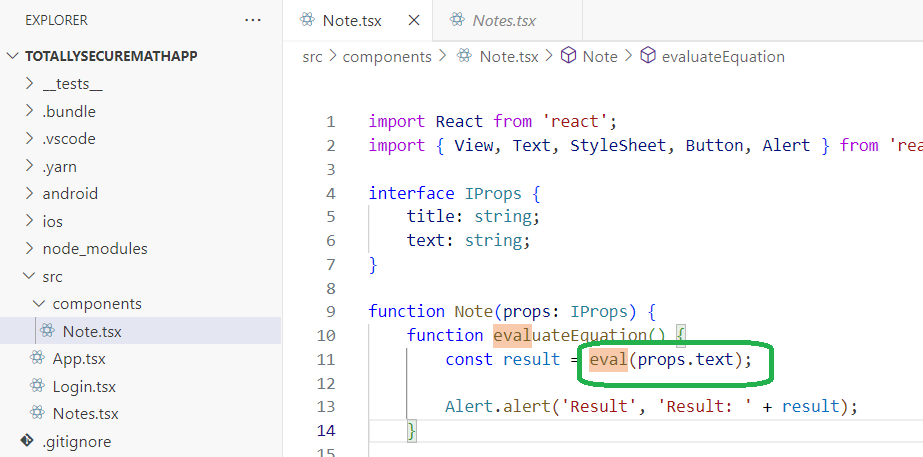Click Alert.alert on line 13
Viewport: 923px width, 457px height.
tap(498, 406)
